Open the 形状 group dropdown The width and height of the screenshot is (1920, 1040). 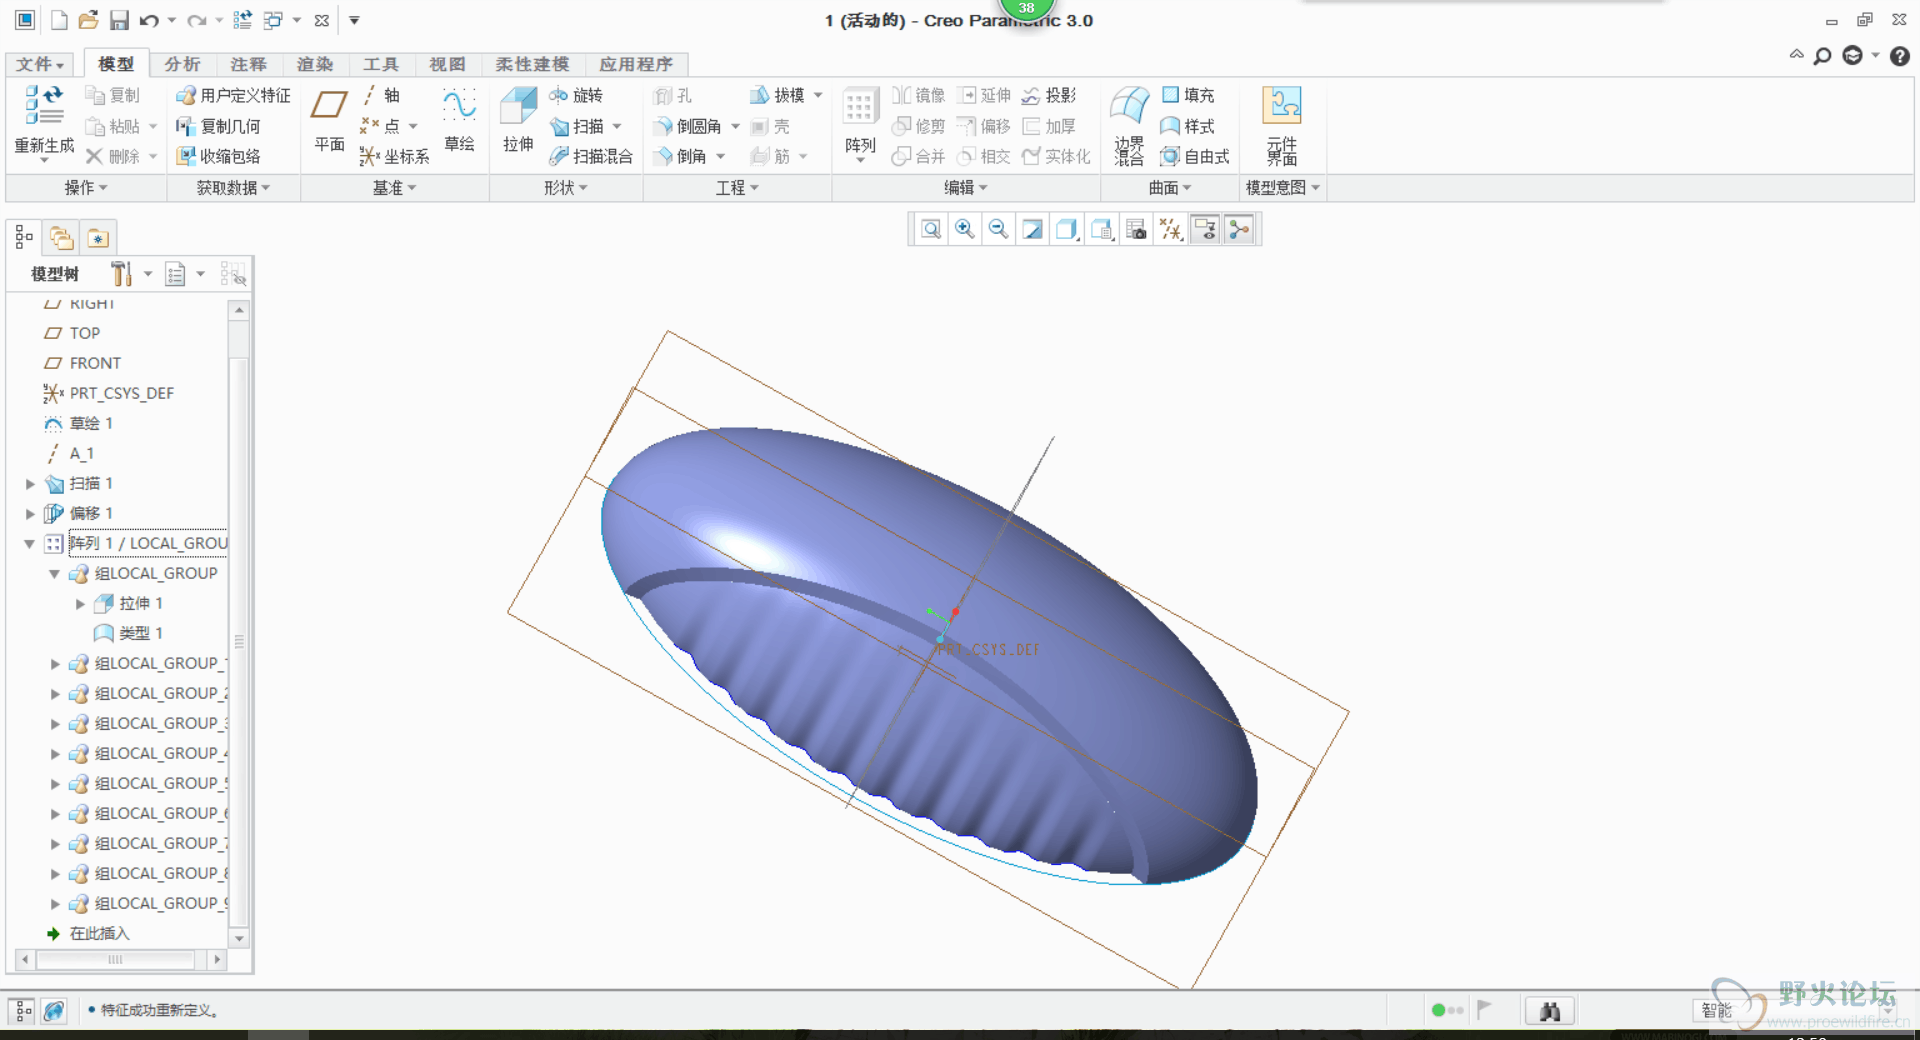click(x=566, y=188)
